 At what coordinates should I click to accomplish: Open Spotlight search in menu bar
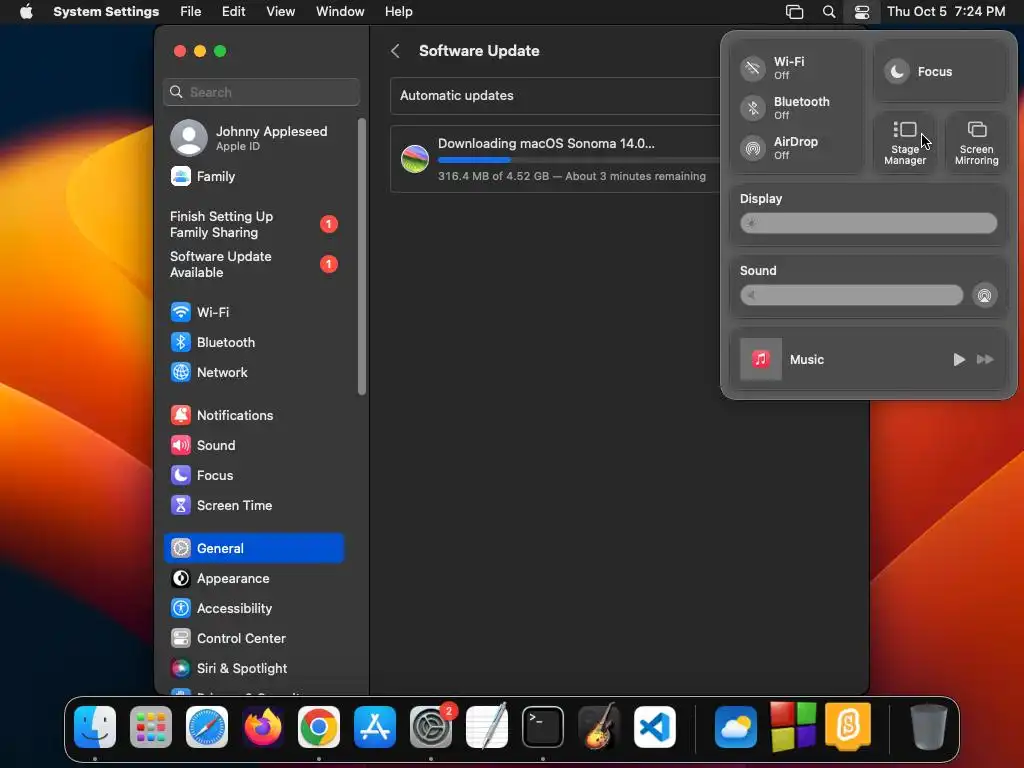coord(829,12)
